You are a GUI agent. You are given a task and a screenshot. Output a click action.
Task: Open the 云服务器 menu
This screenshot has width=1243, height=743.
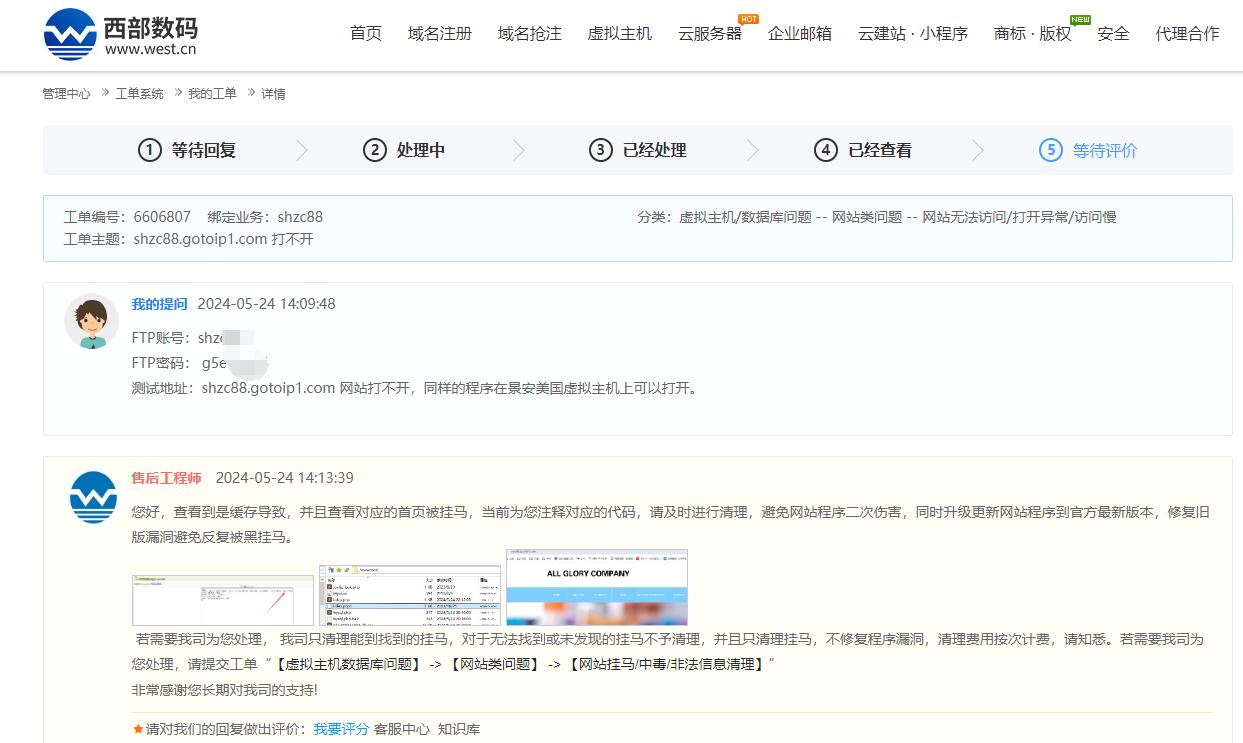tap(710, 34)
